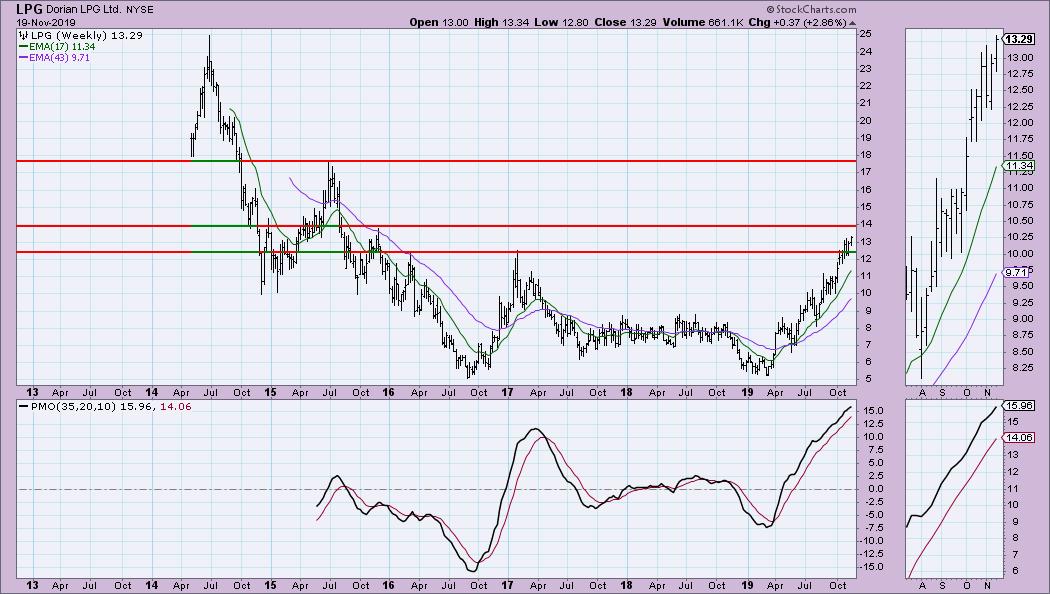Click the EMA(43) 9.71 legend entry
This screenshot has width=1050, height=594.
tap(59, 58)
